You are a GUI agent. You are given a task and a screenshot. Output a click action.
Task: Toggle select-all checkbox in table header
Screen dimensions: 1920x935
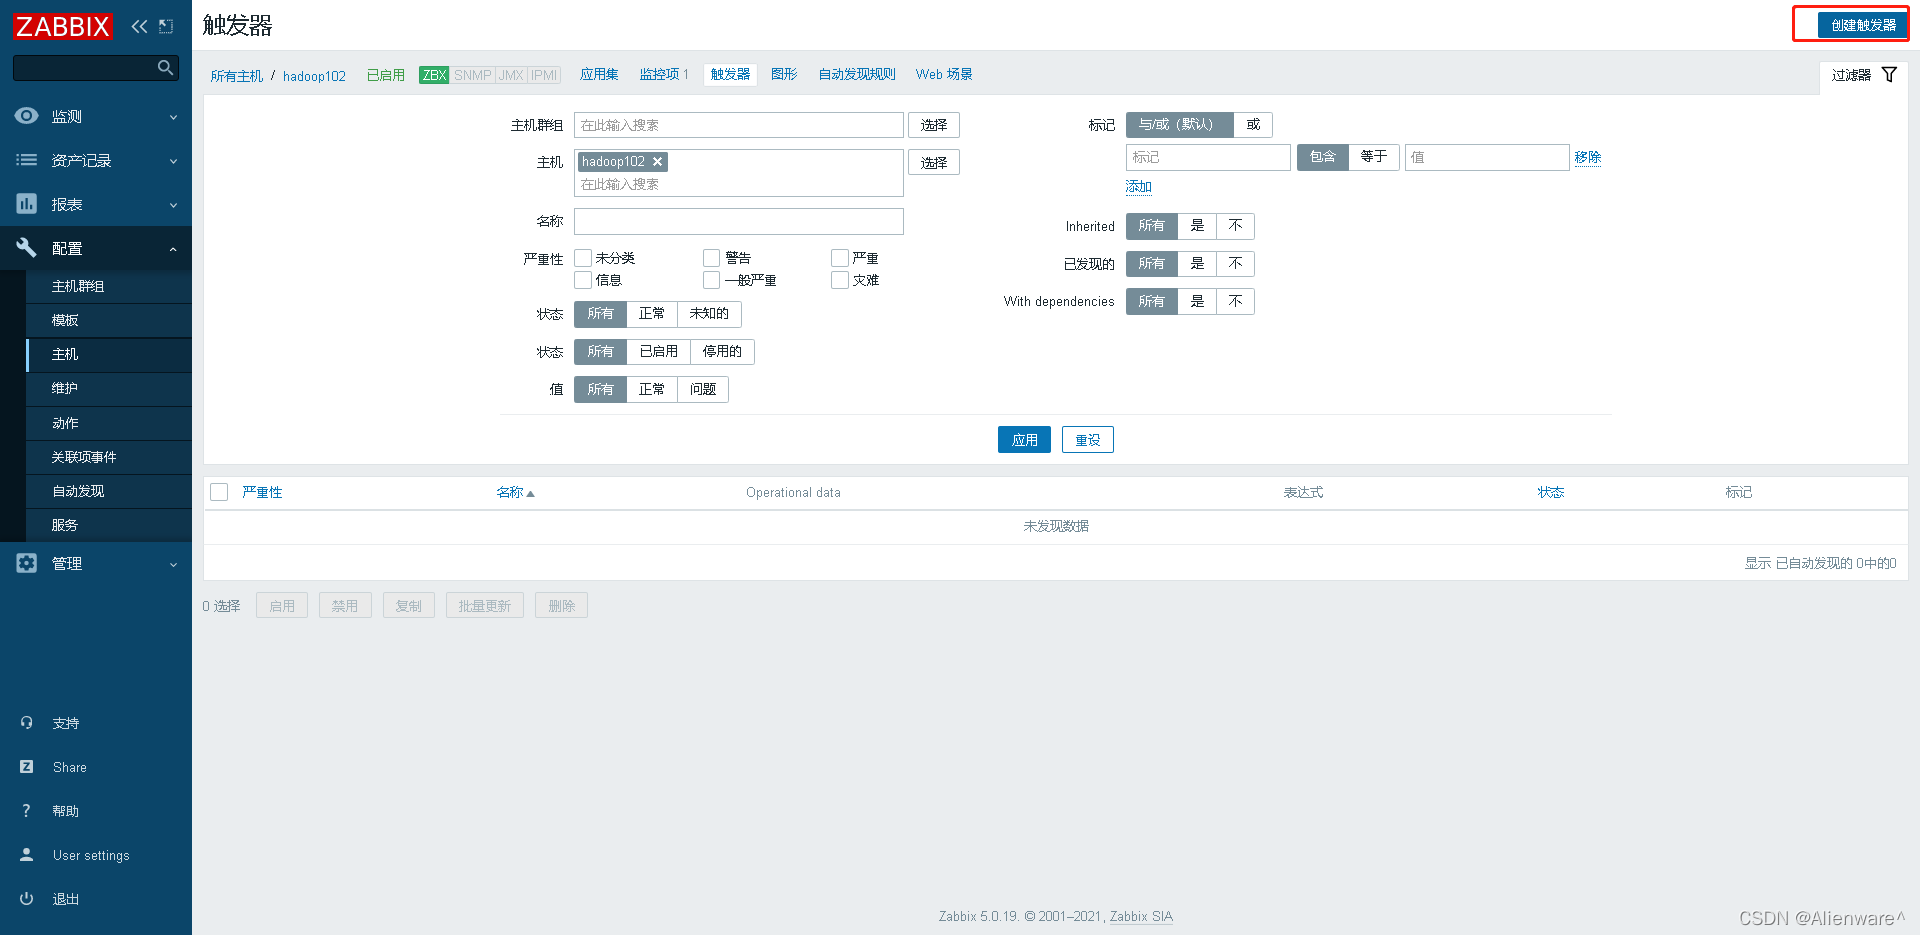click(219, 492)
